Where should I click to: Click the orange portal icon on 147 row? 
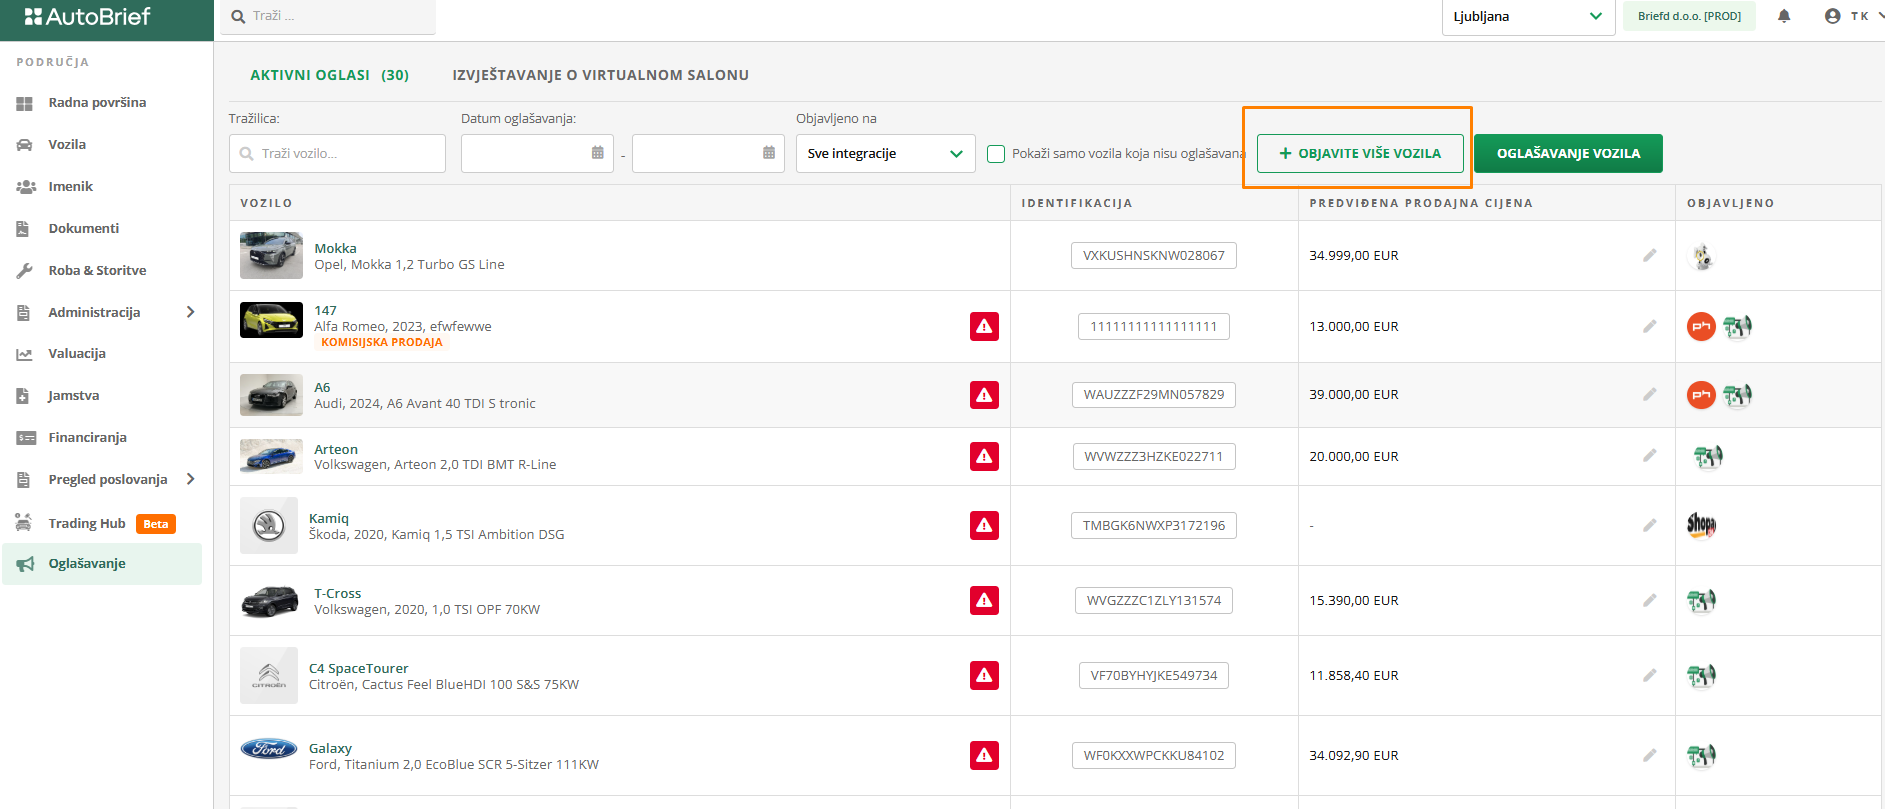point(1701,326)
